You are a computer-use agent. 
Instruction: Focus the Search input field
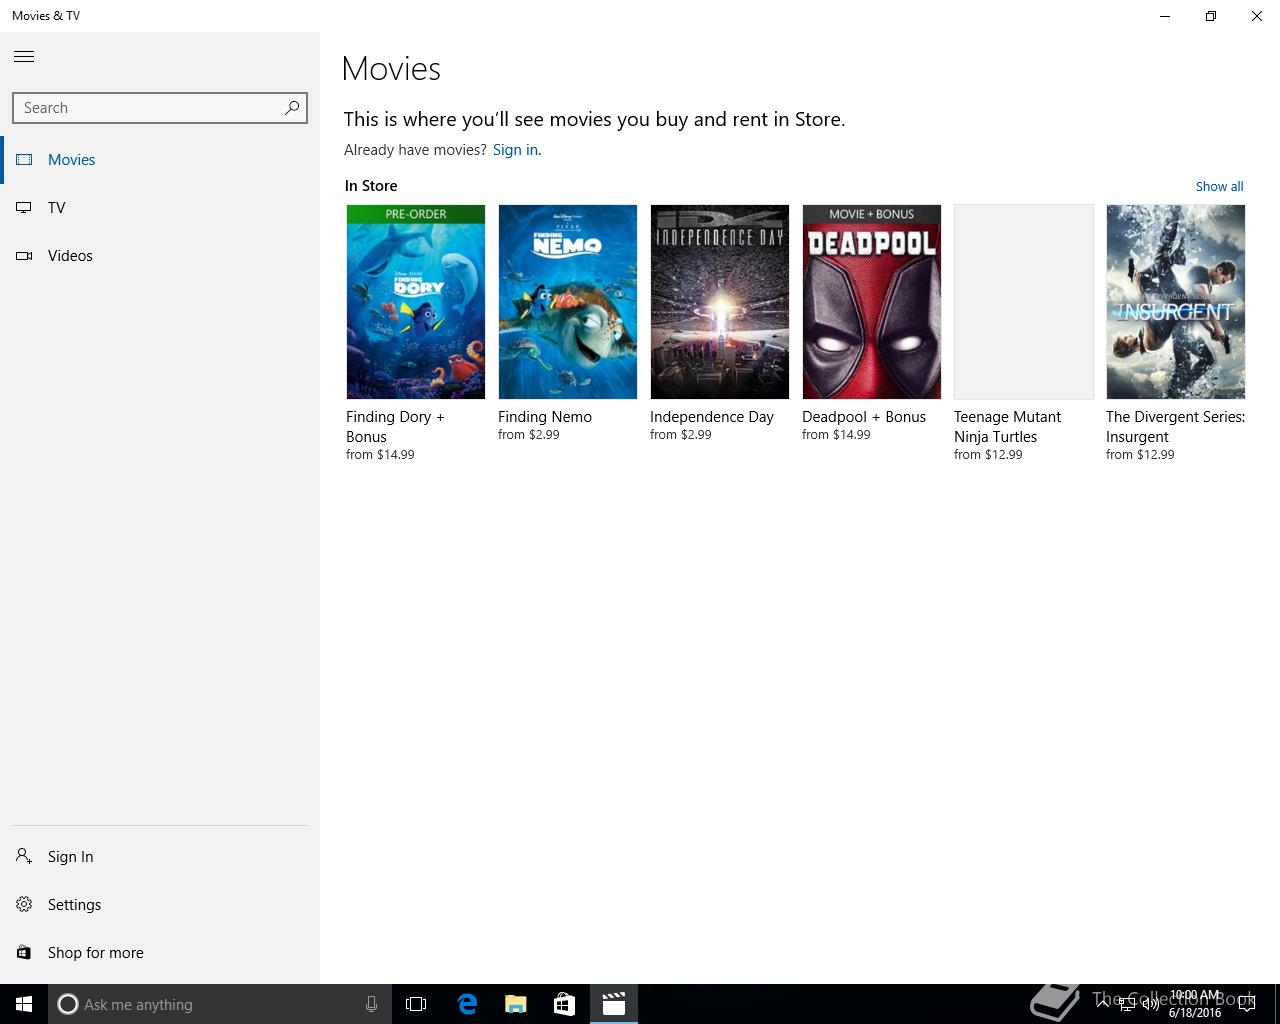click(160, 108)
